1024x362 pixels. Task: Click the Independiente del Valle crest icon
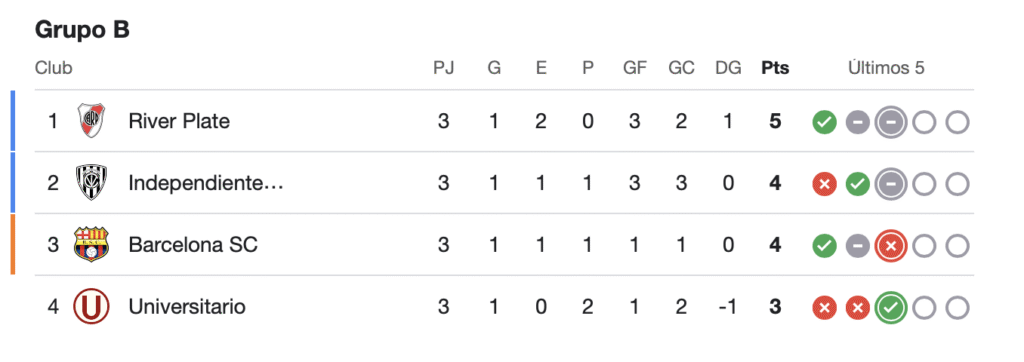coord(91,182)
